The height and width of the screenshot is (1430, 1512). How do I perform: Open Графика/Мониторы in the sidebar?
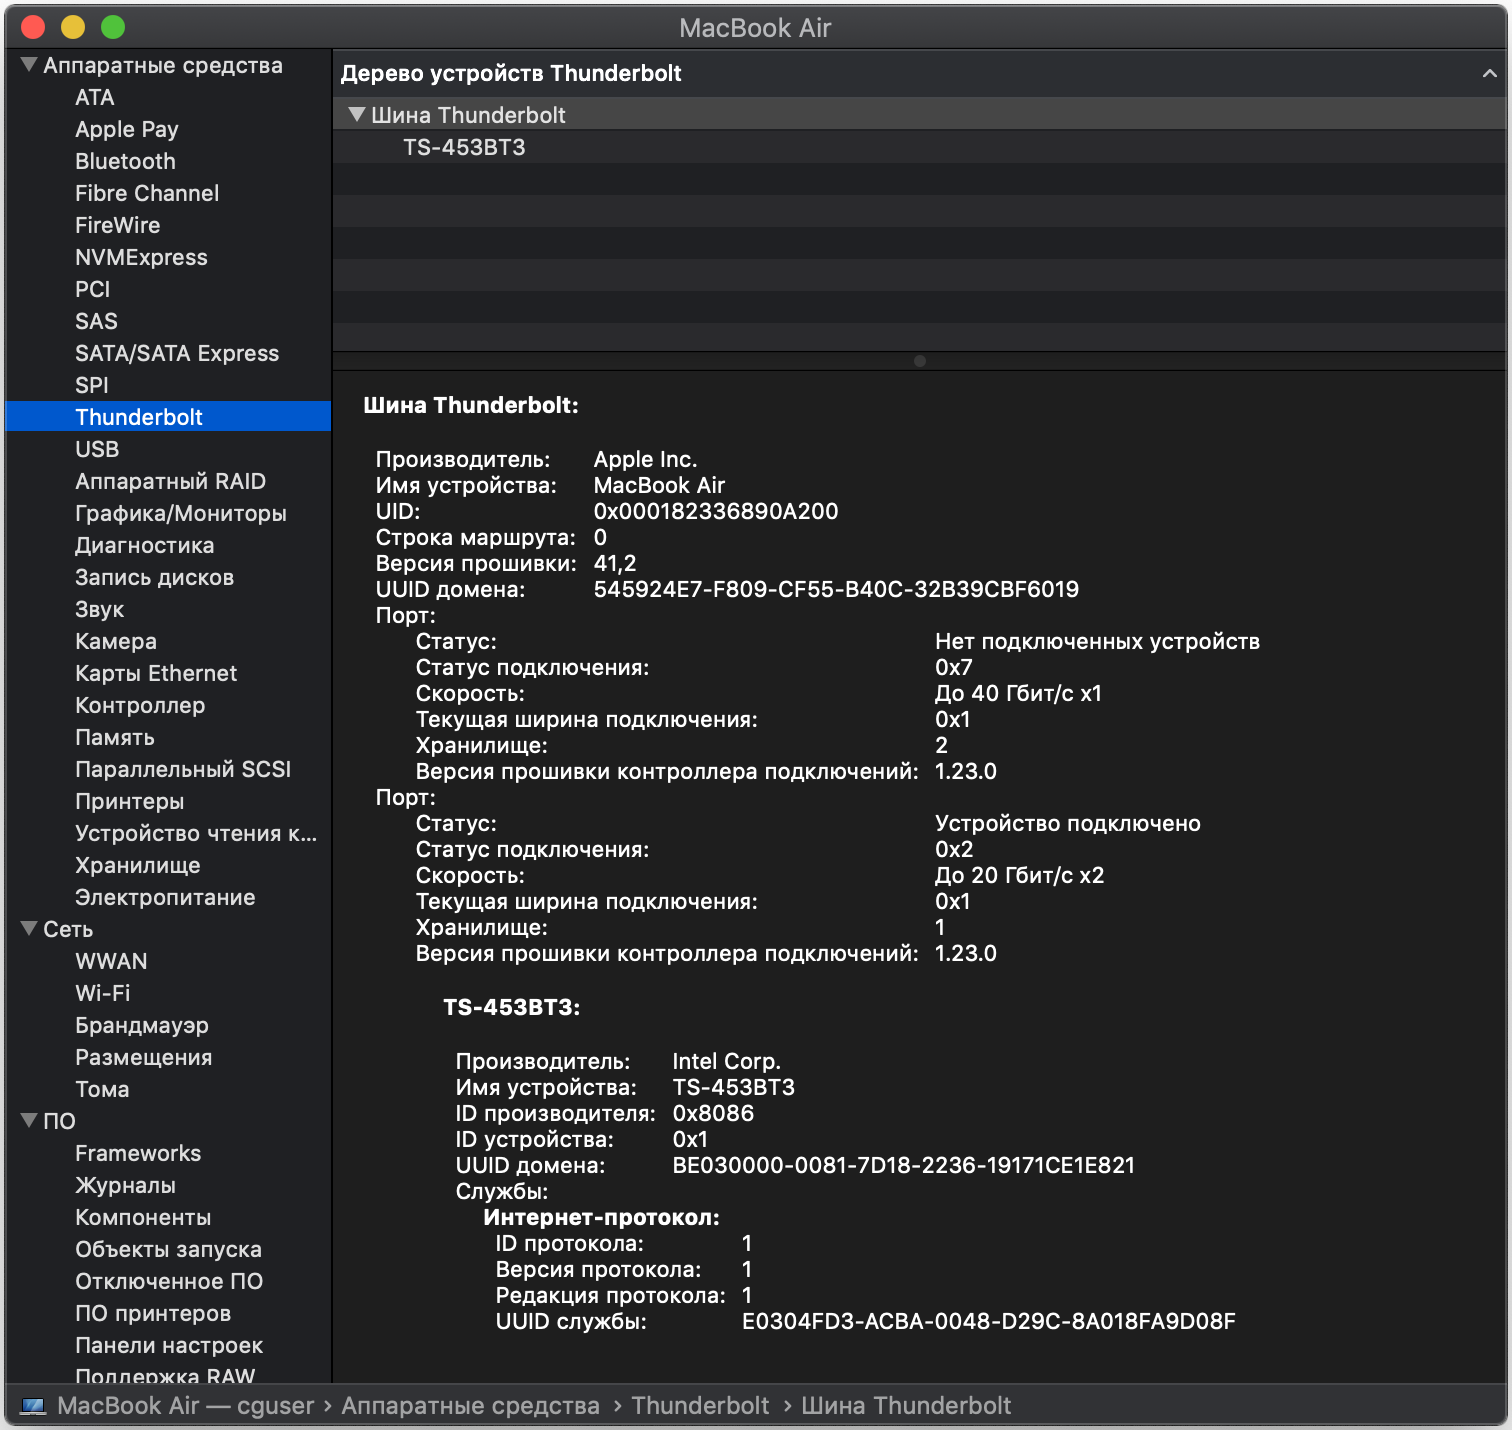180,514
